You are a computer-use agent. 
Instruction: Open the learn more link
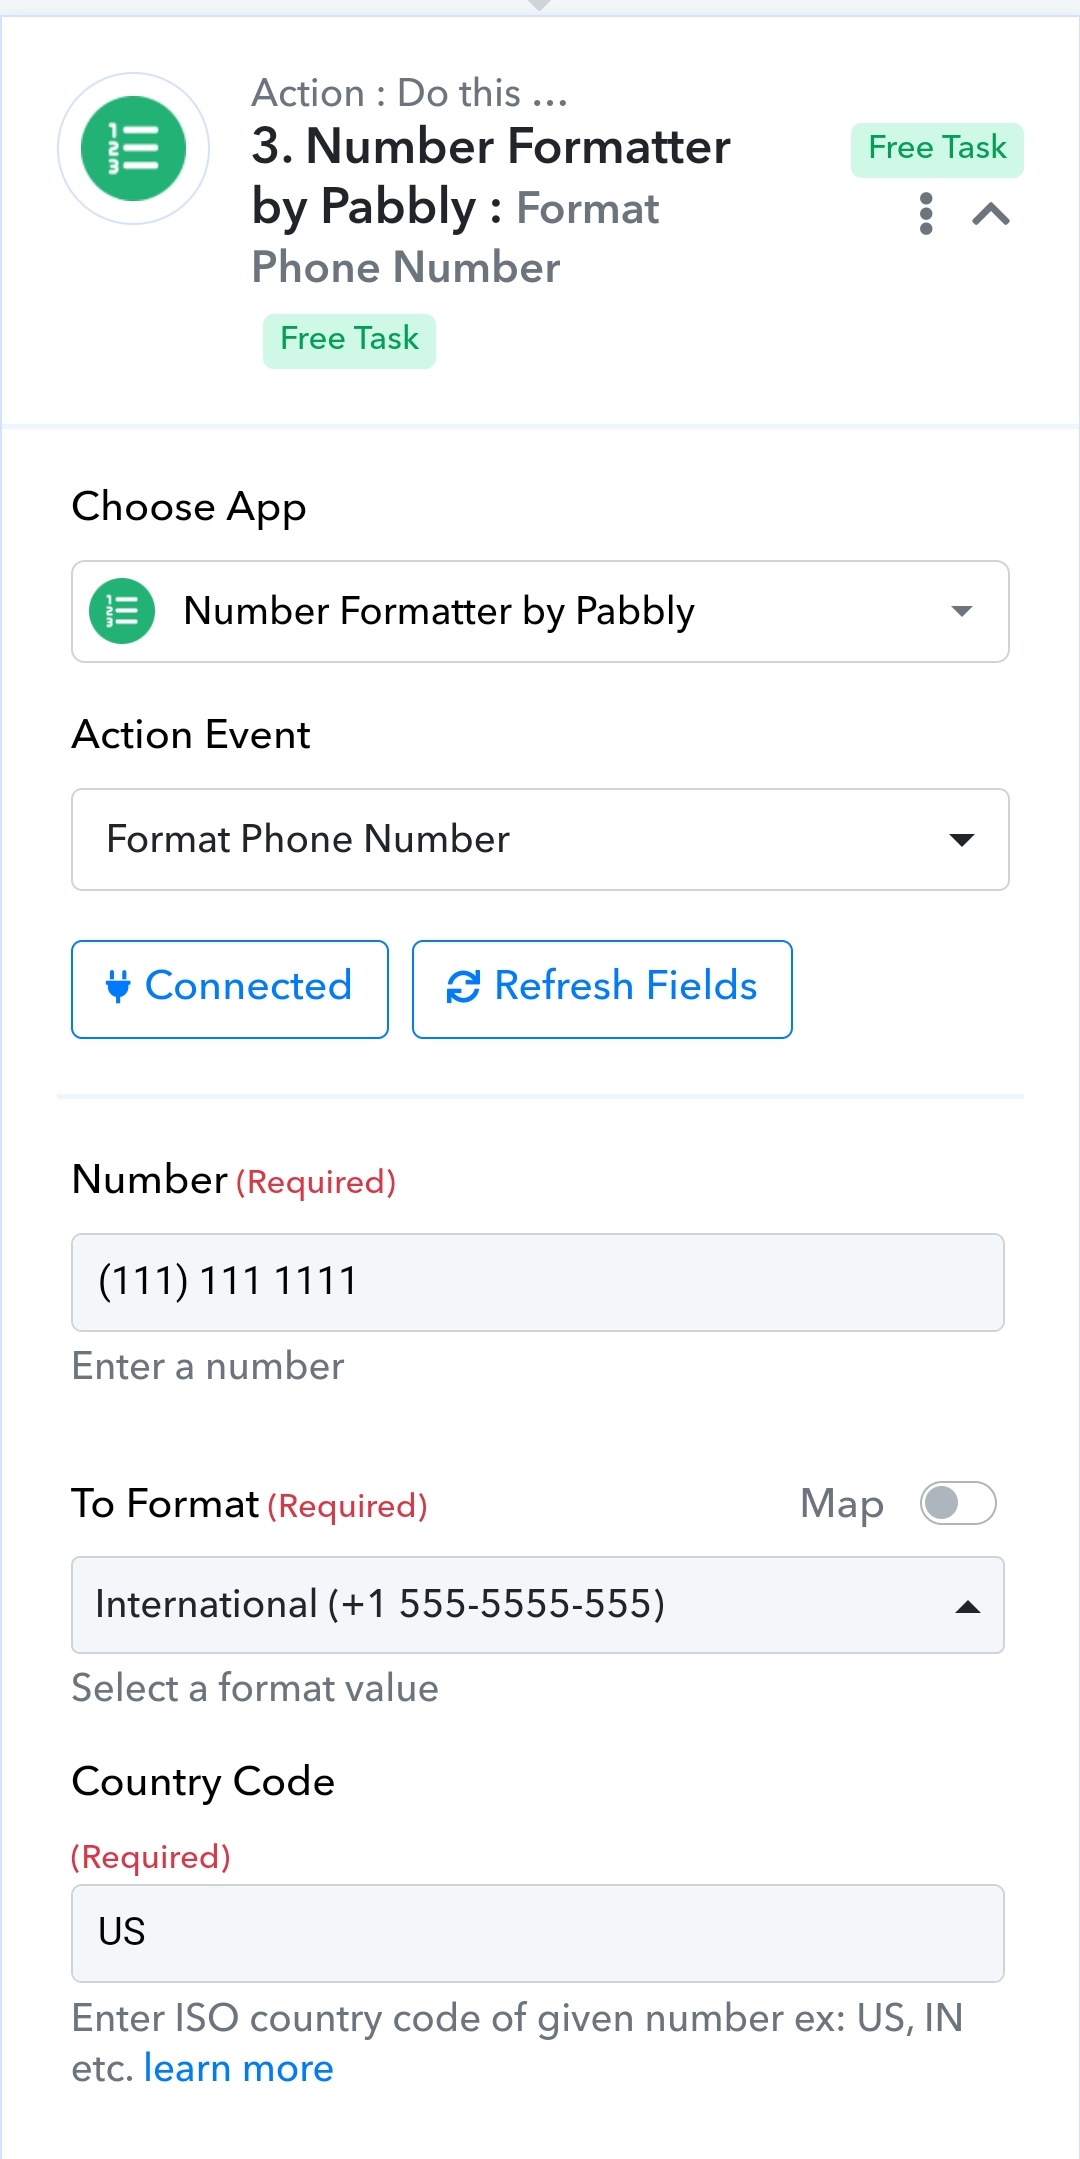point(239,2068)
